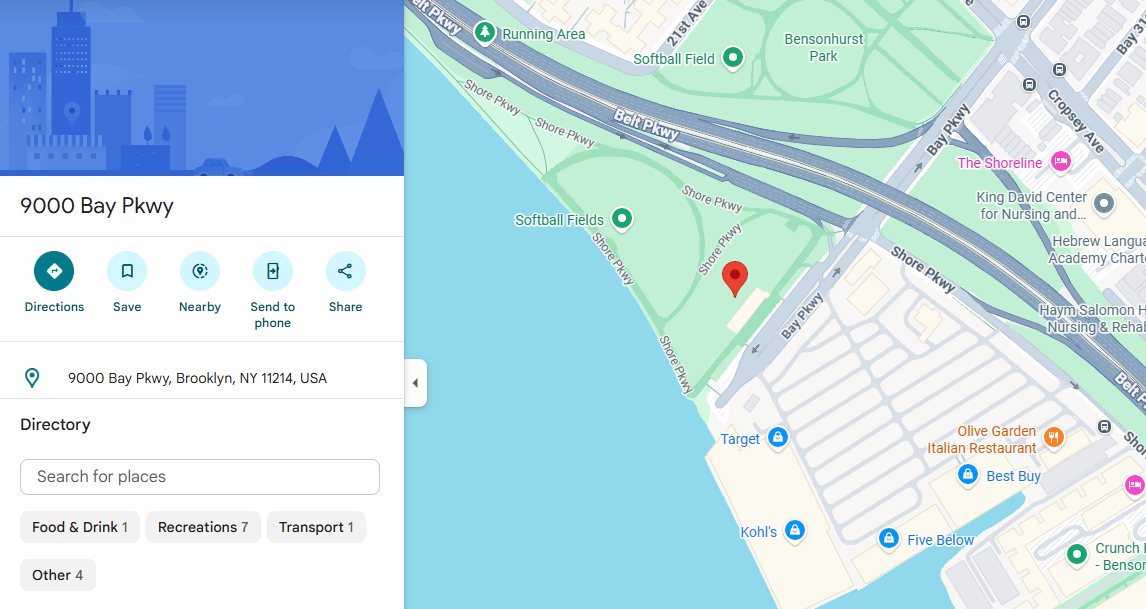The width and height of the screenshot is (1146, 609).
Task: Collapse the side panel arrow
Action: 415,382
